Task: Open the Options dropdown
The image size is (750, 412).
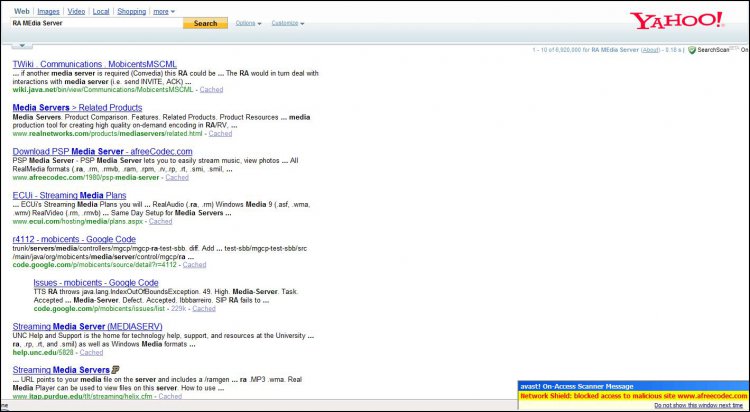Action: 248,23
